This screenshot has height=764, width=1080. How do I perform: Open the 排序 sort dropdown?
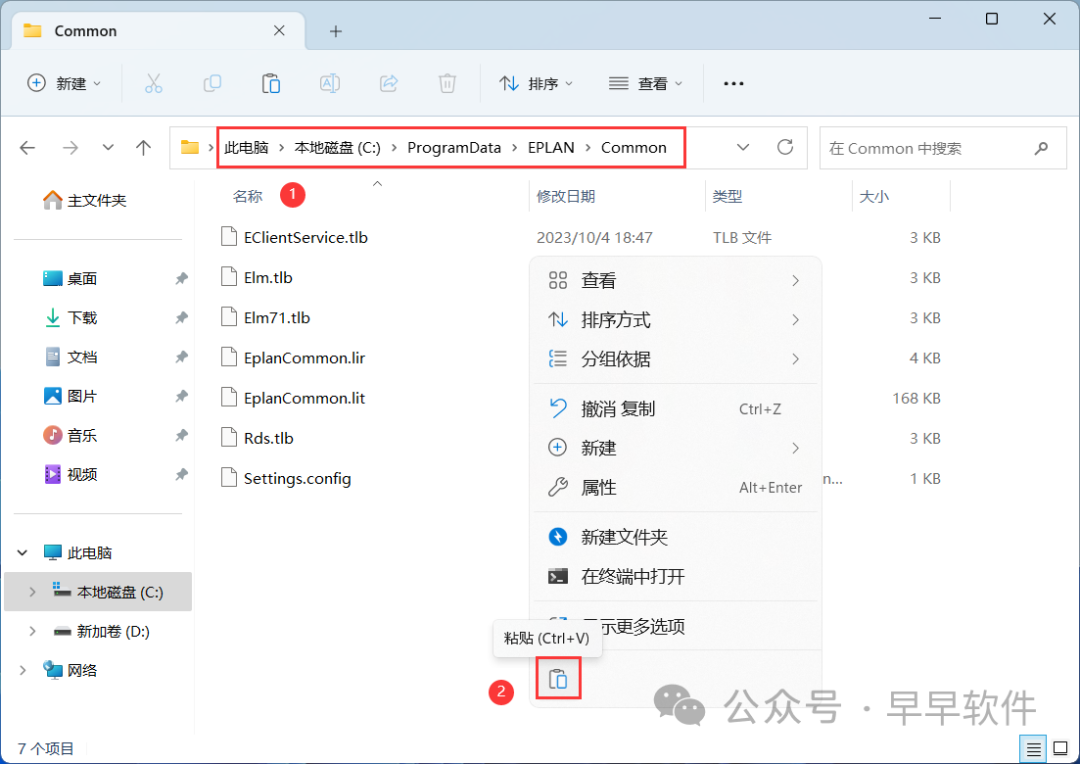(536, 84)
